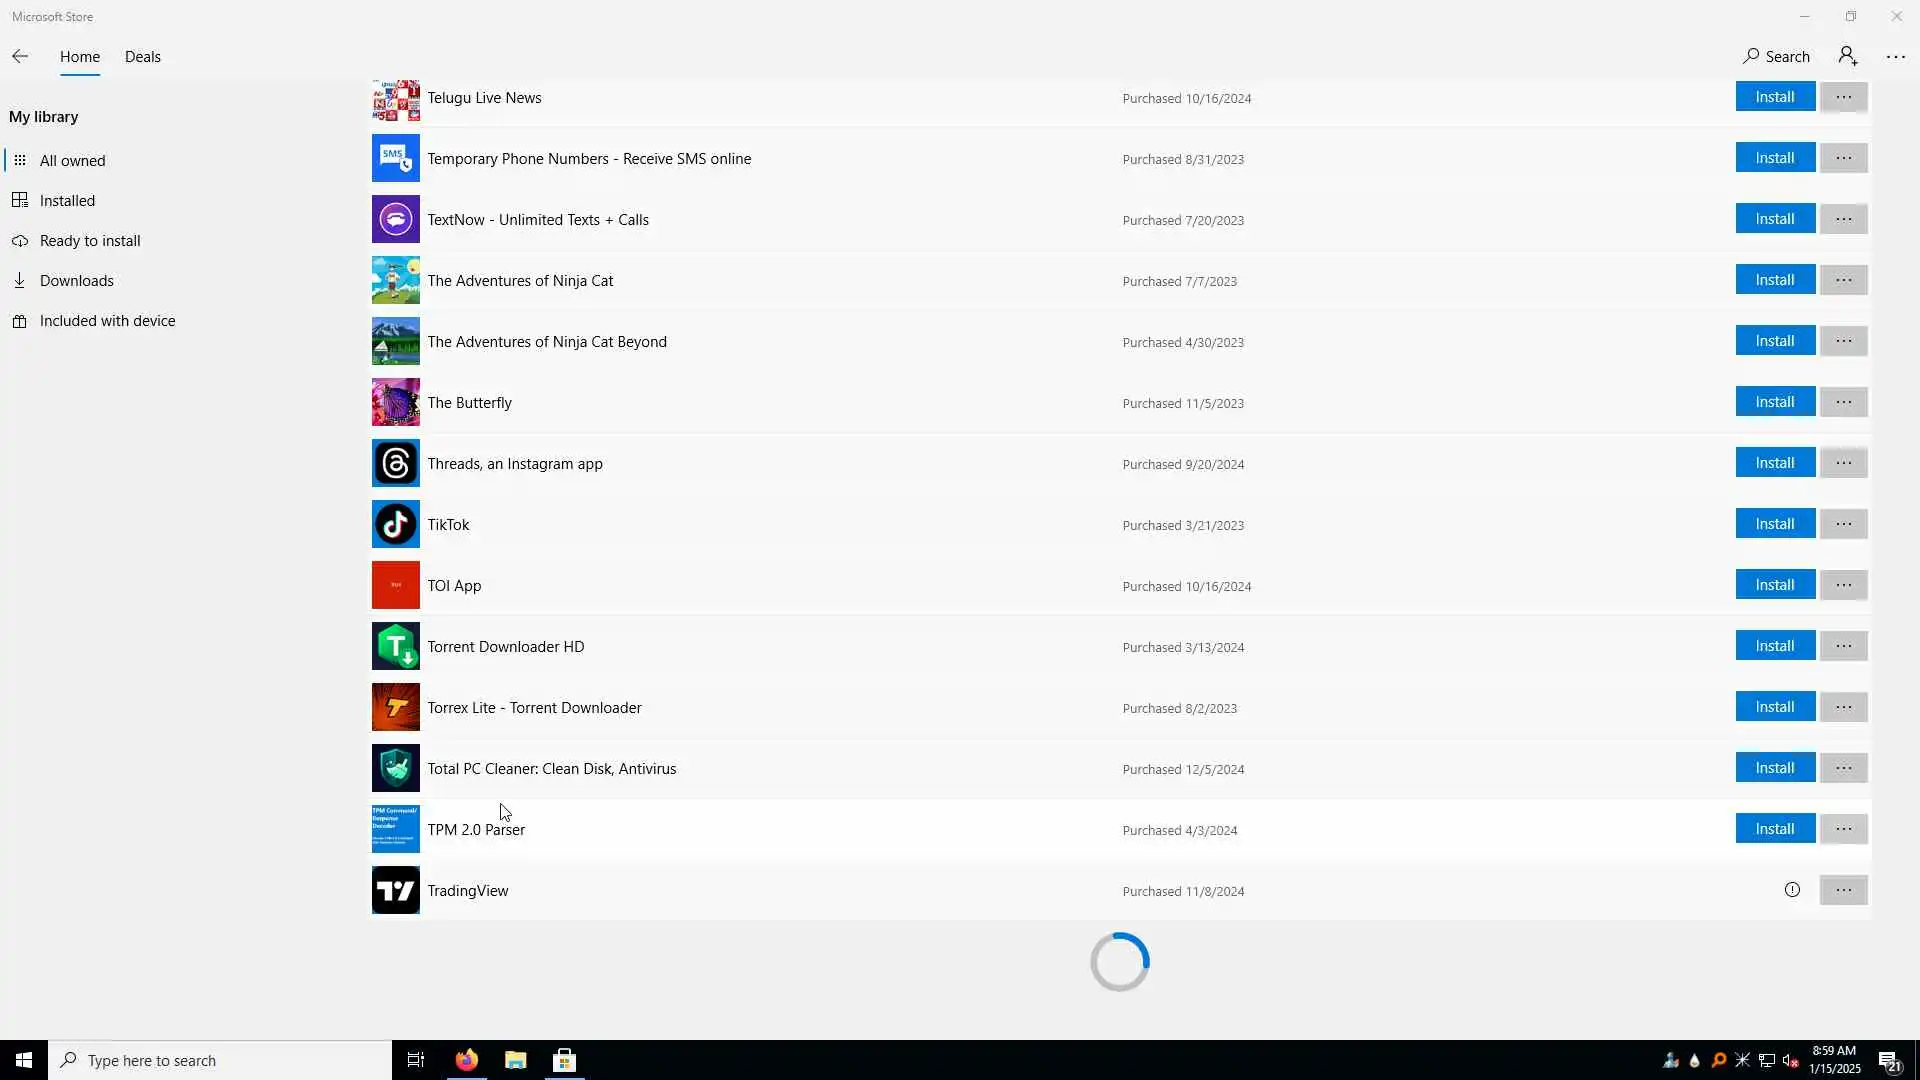Switch to the Deals tab
This screenshot has width=1920, height=1080.
(142, 57)
